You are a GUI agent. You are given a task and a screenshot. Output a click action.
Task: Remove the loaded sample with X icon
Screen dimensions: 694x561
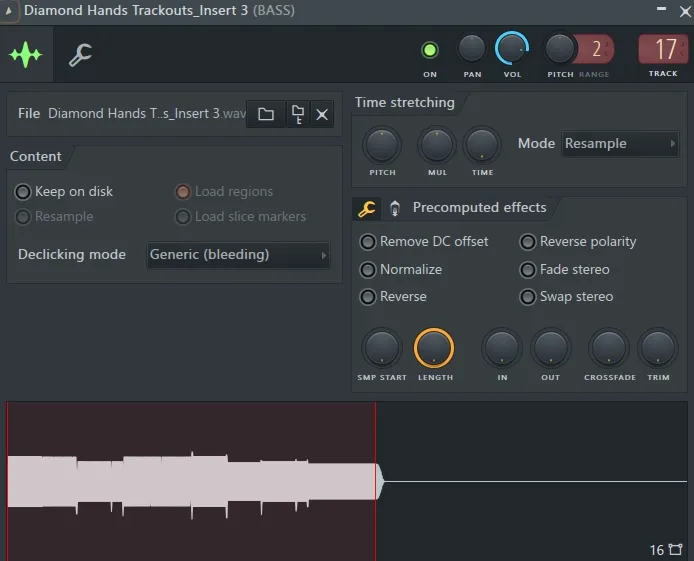(322, 114)
